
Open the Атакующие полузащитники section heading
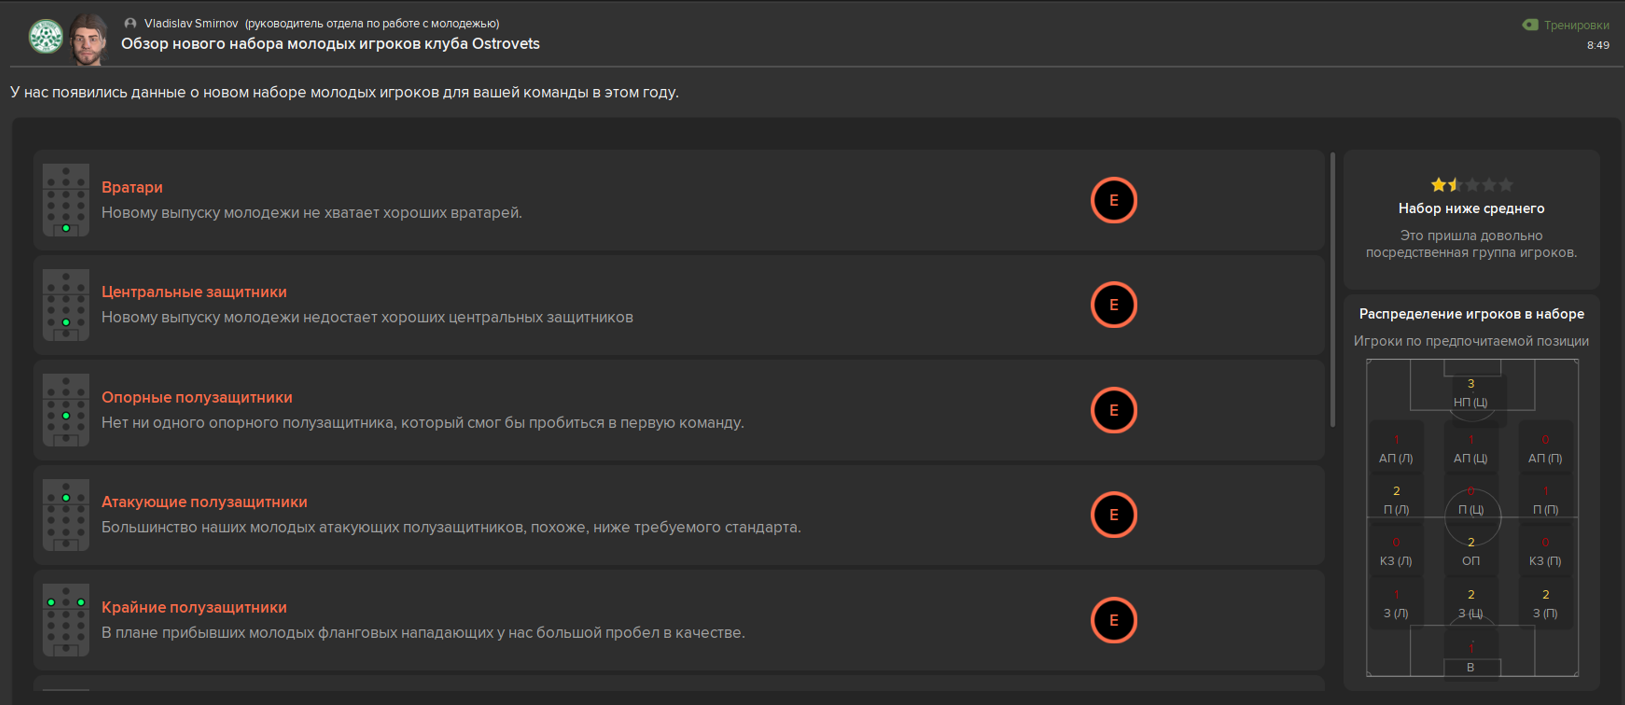pyautogui.click(x=204, y=502)
